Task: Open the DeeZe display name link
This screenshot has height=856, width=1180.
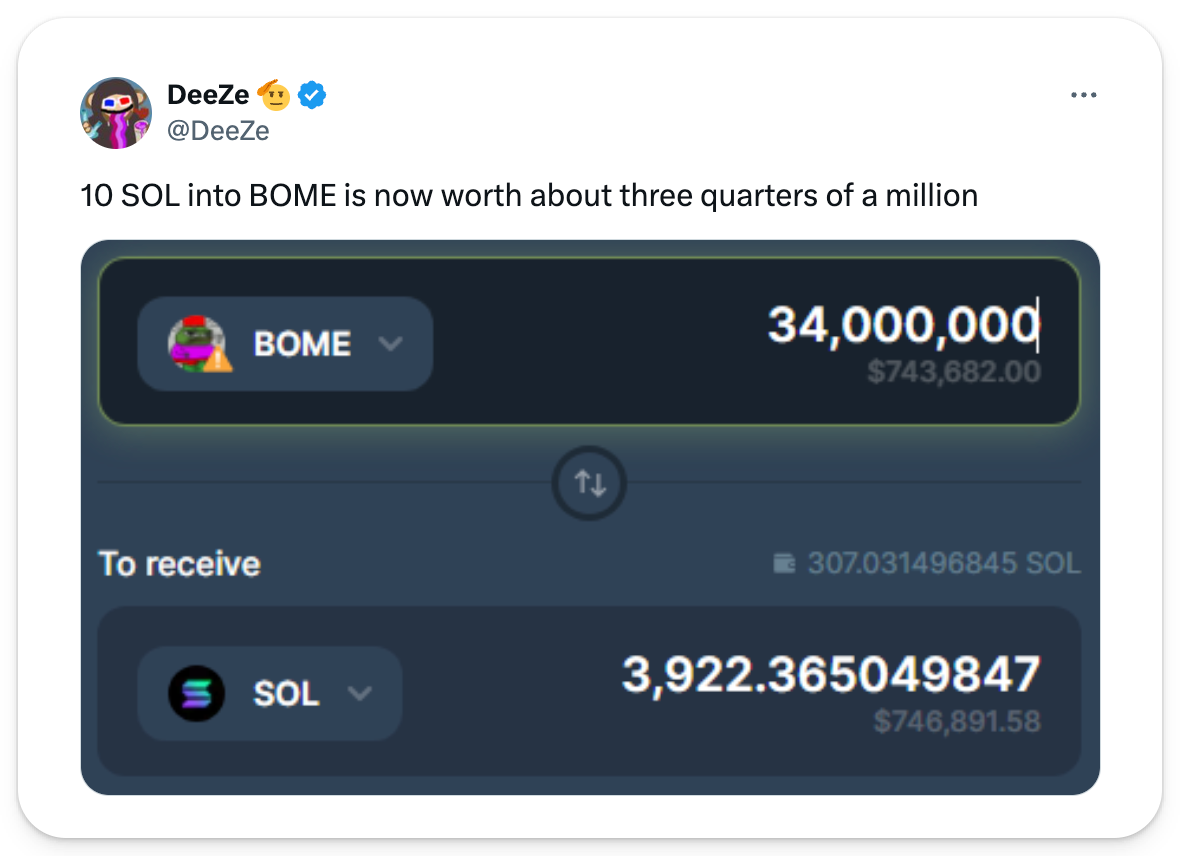Action: click(208, 96)
